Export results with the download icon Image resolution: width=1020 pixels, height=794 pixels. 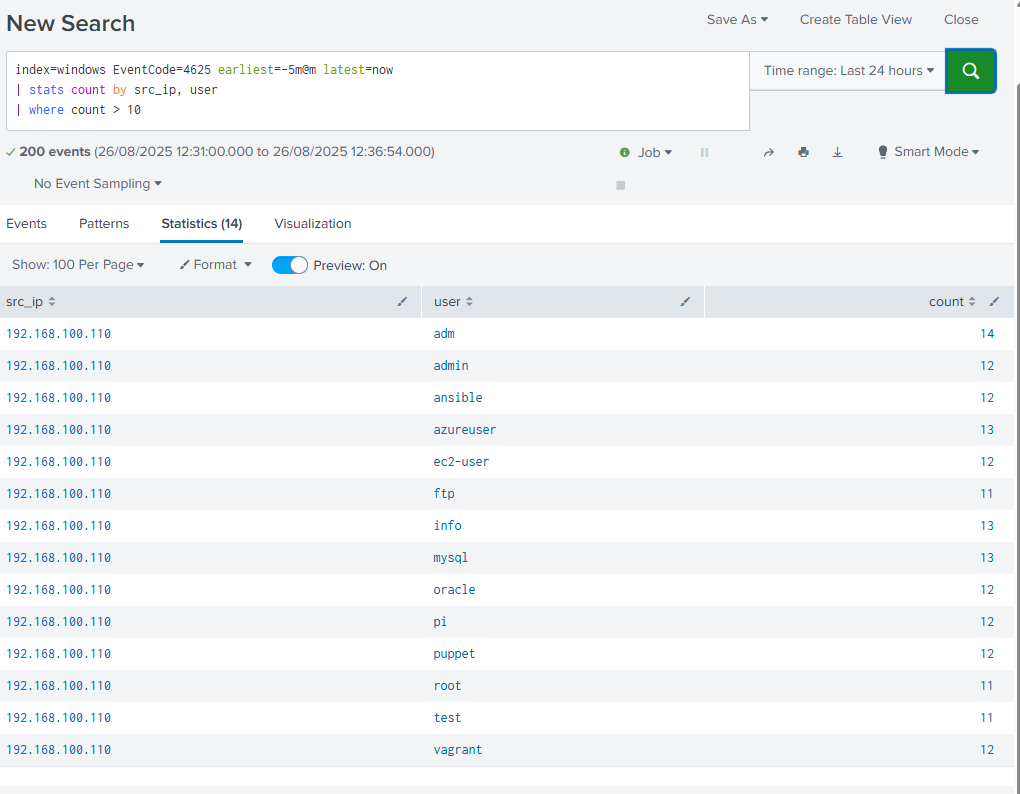pos(838,152)
